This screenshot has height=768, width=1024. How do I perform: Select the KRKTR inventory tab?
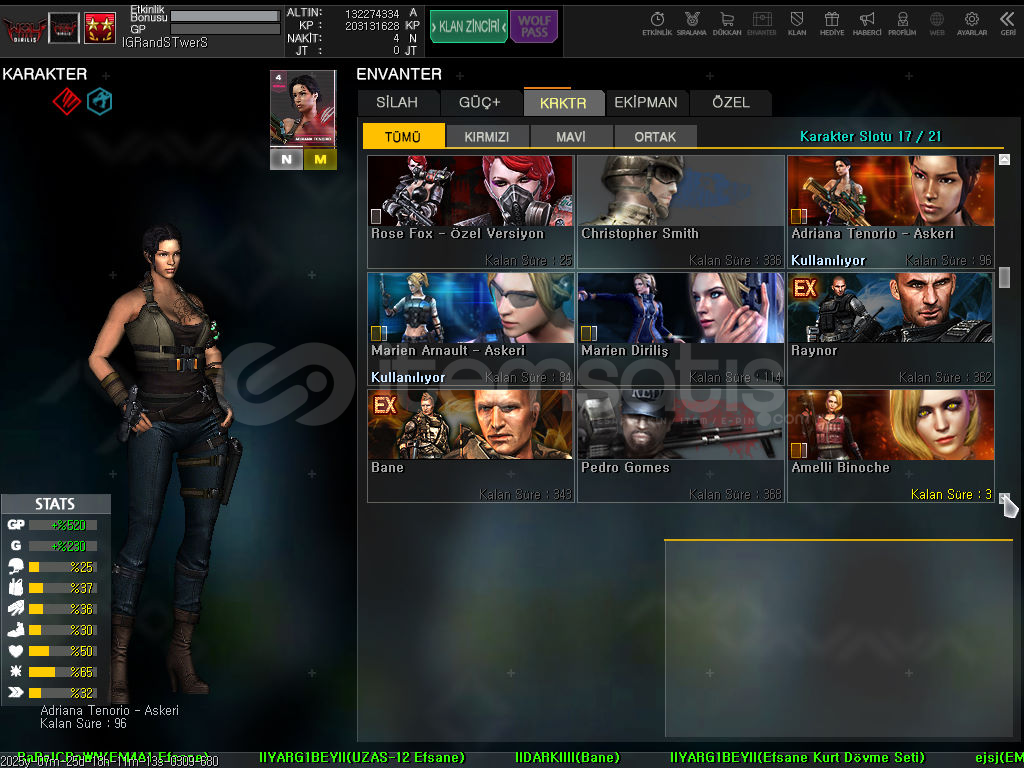click(563, 103)
